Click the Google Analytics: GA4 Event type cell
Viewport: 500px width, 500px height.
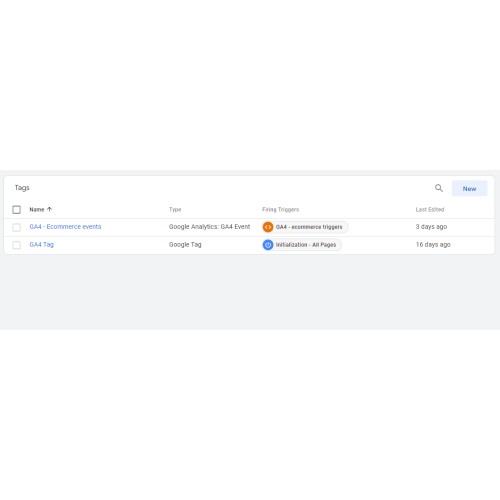coord(209,227)
